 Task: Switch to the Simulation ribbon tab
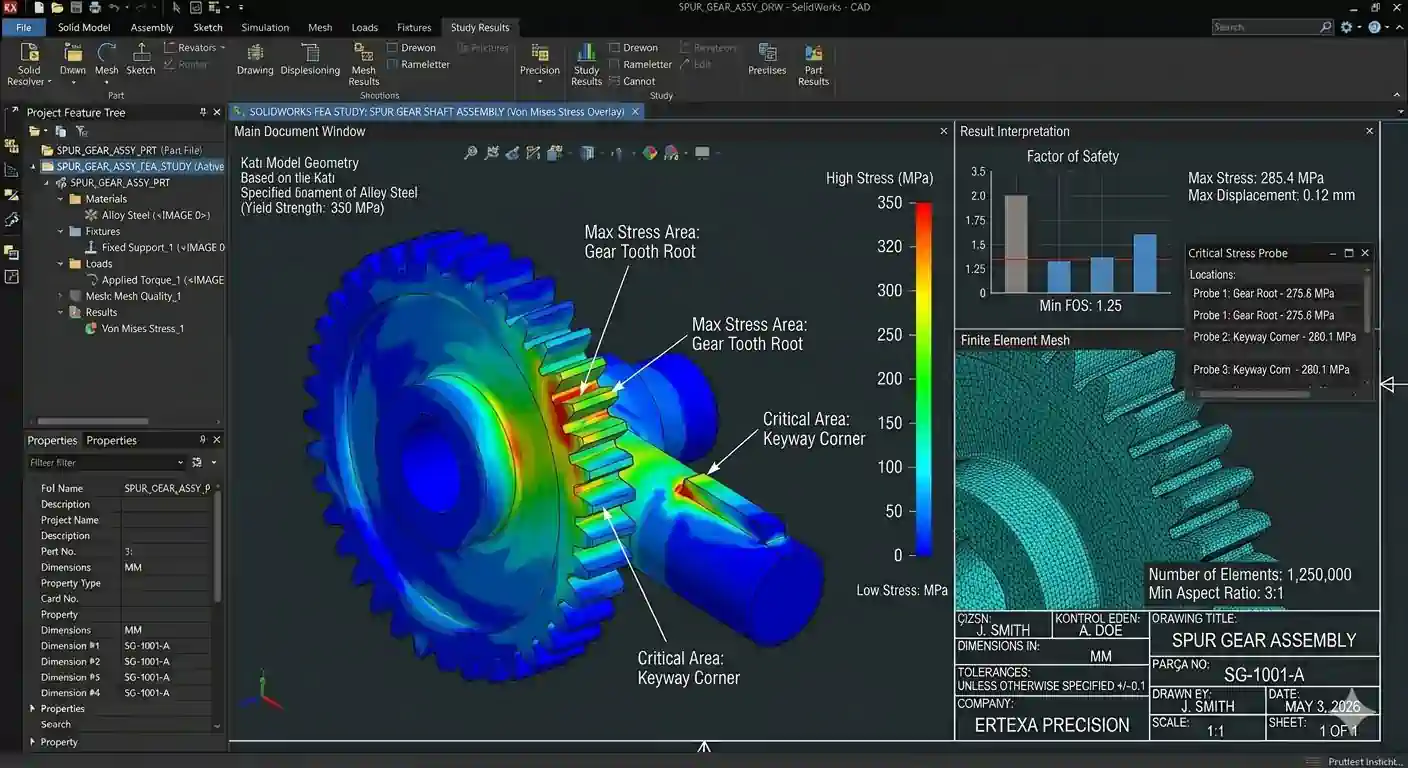tap(265, 27)
